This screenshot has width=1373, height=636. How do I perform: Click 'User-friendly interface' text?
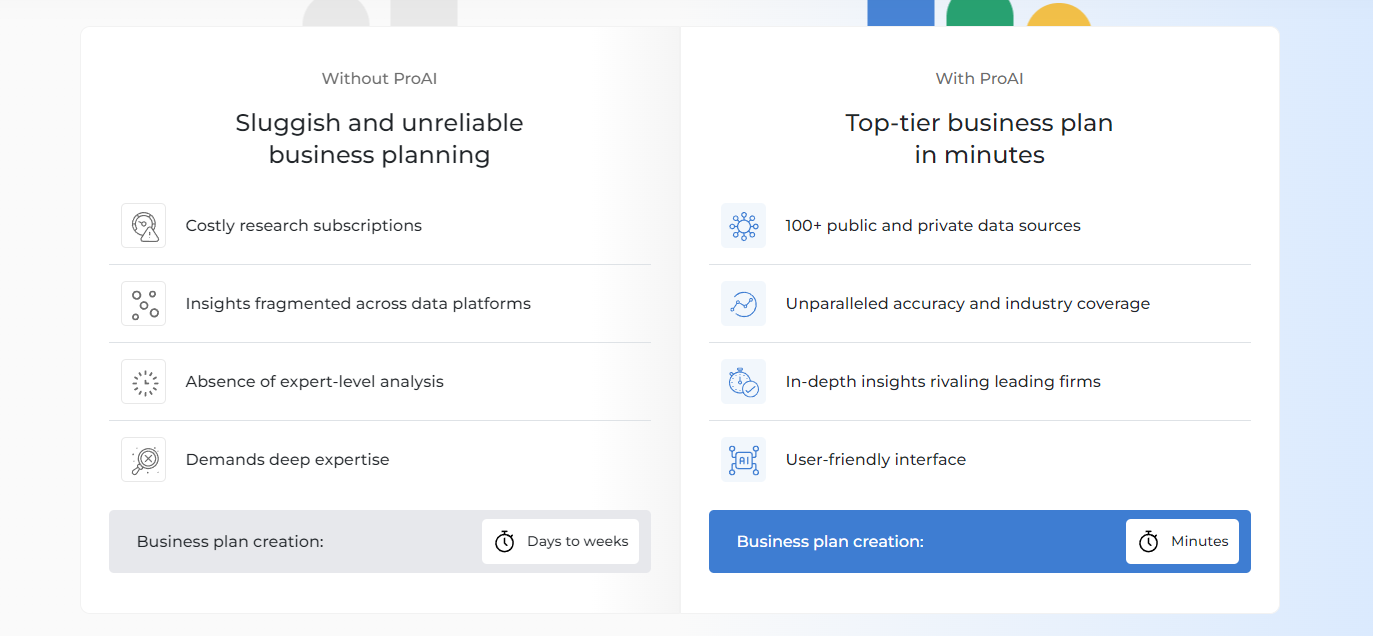pos(876,460)
